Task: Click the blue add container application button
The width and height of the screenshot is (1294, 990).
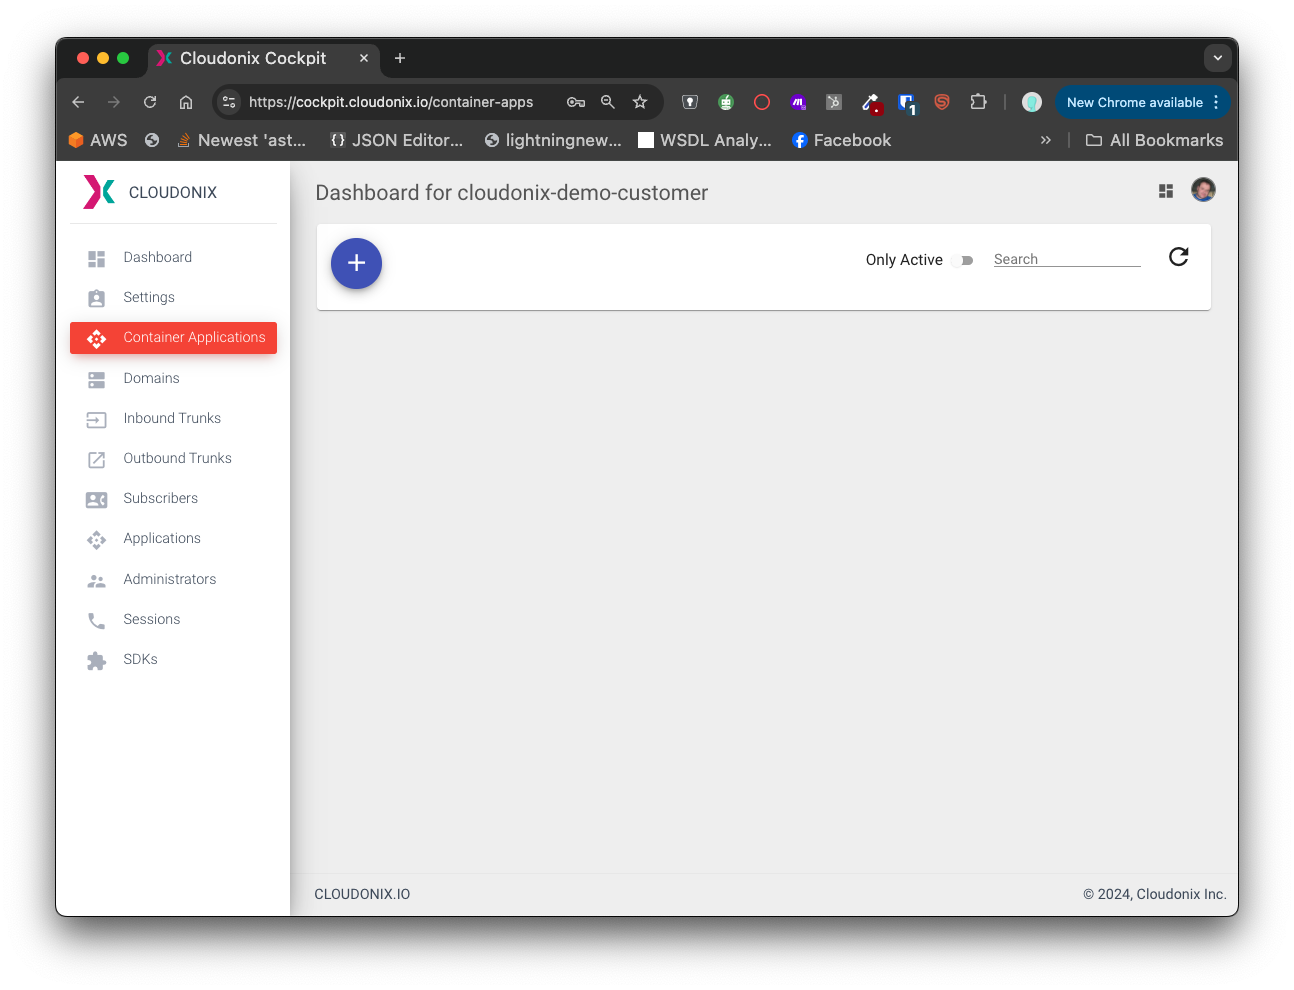Action: (x=356, y=263)
